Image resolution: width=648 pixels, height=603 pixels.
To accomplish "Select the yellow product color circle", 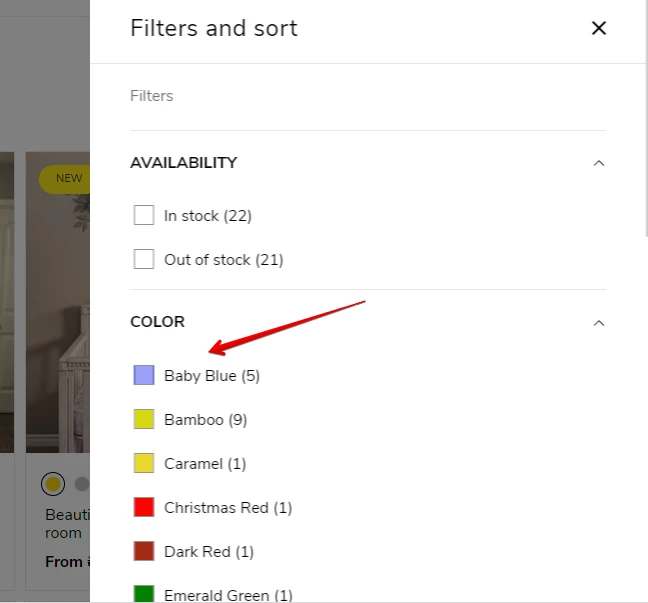I will click(x=53, y=484).
